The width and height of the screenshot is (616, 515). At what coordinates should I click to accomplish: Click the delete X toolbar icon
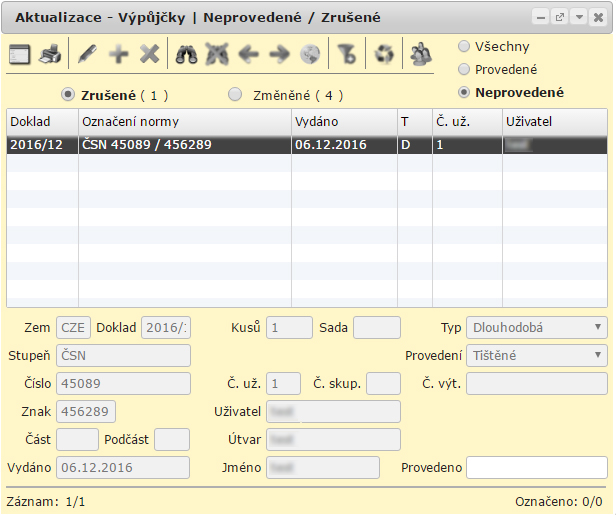pyautogui.click(x=149, y=55)
